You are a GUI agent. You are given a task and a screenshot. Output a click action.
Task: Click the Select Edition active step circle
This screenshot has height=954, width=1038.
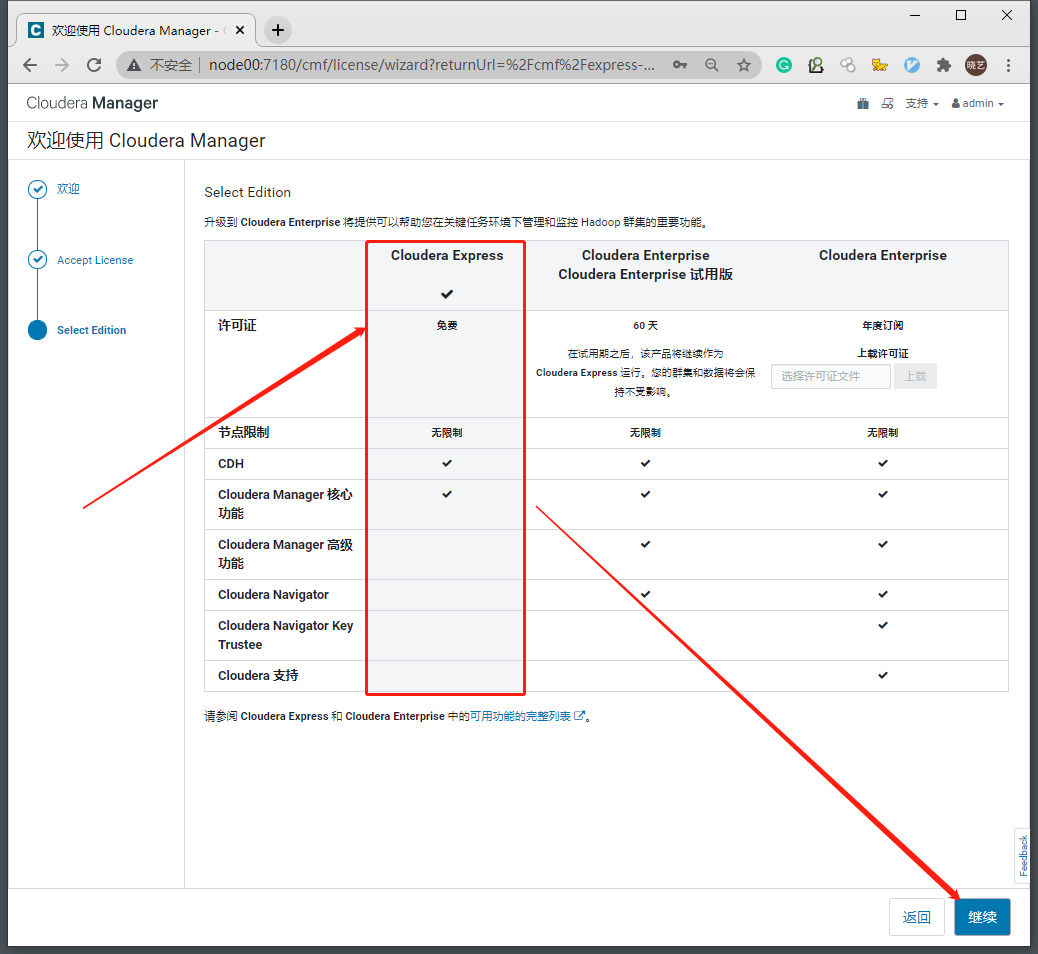click(x=38, y=330)
